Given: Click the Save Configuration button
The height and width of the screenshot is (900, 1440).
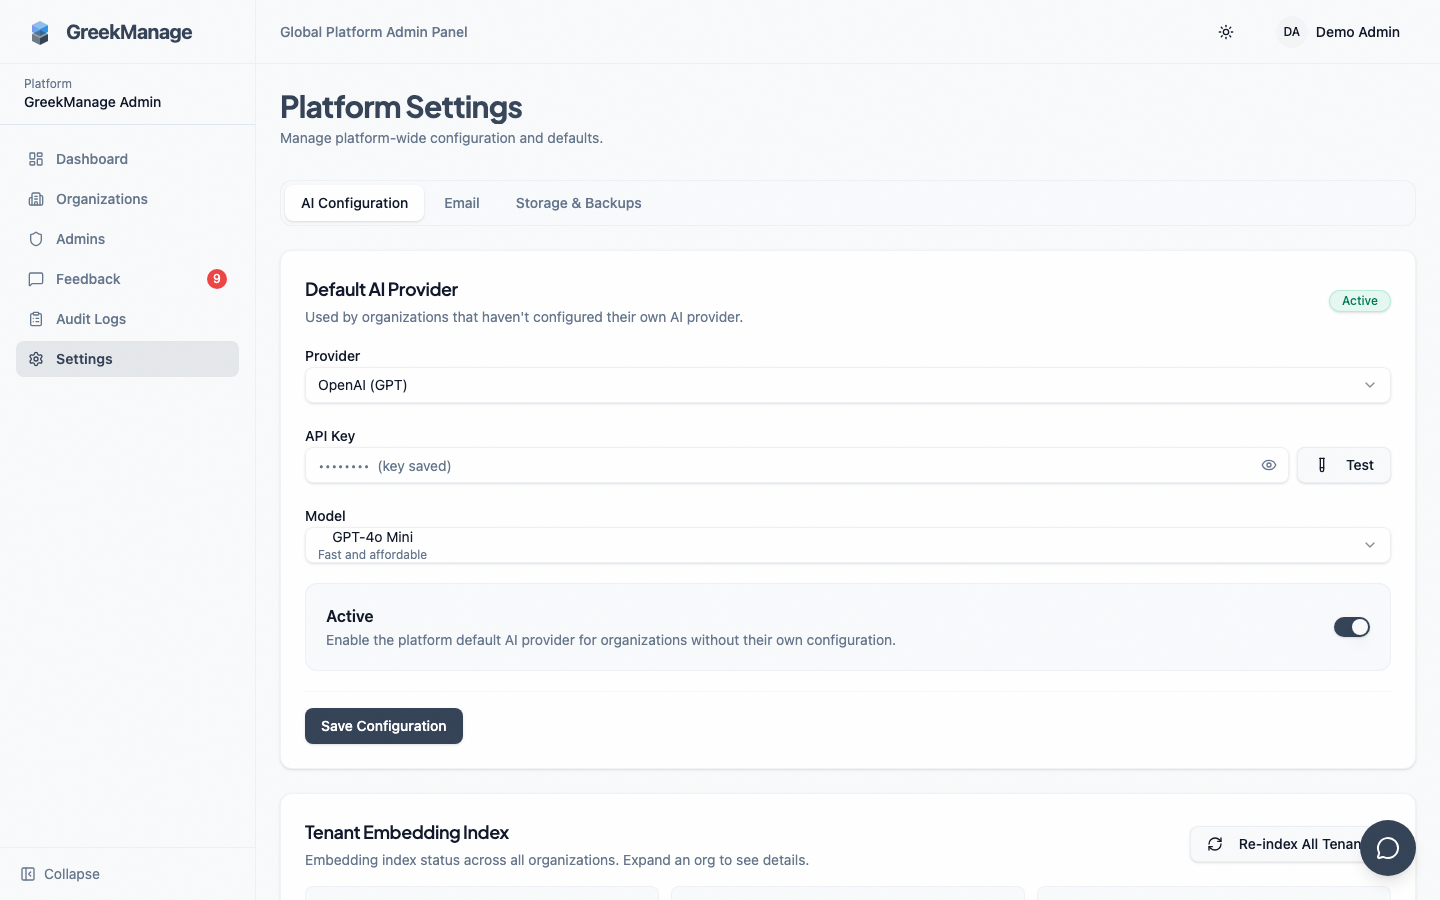Looking at the screenshot, I should [x=384, y=726].
